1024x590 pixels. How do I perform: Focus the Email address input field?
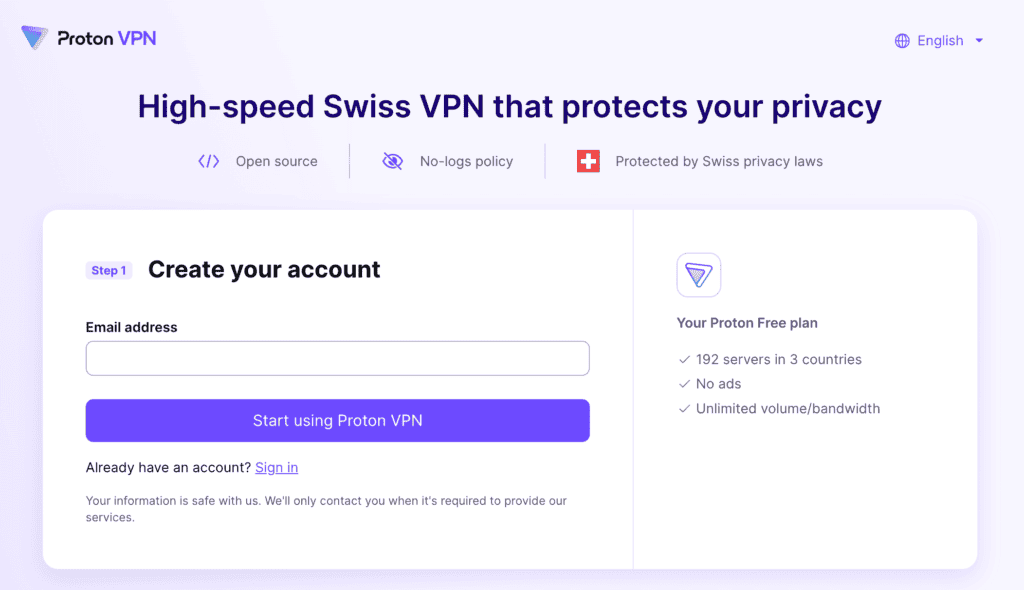point(338,358)
